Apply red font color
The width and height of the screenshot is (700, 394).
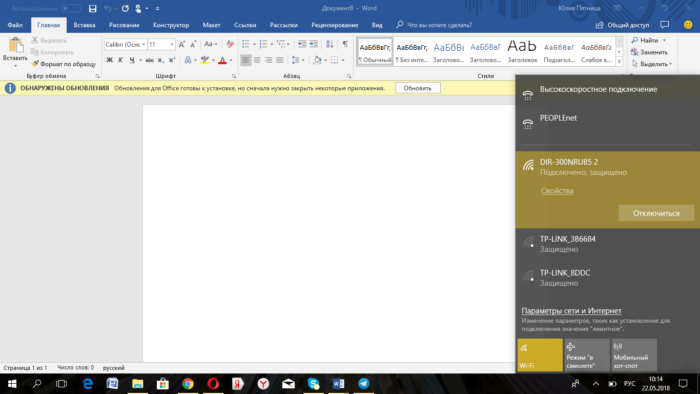pos(222,60)
